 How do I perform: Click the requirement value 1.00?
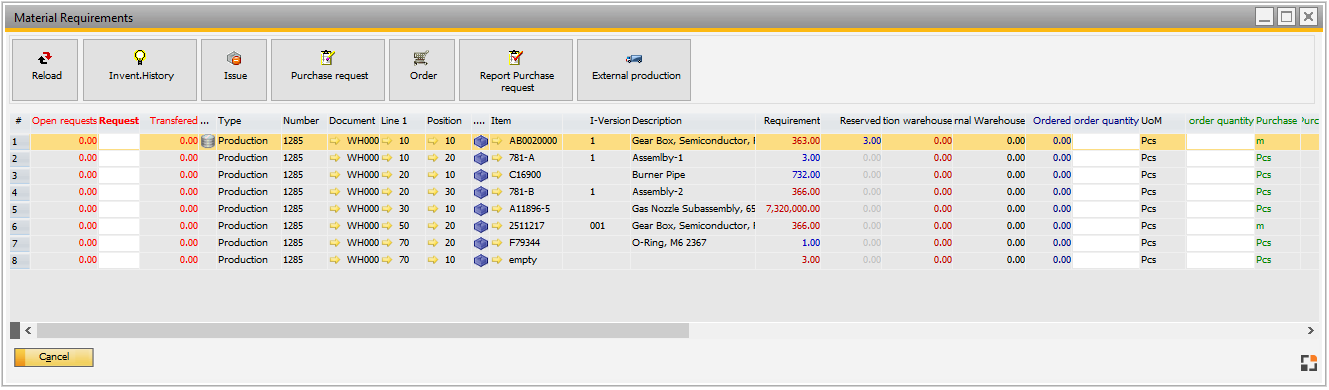[811, 243]
